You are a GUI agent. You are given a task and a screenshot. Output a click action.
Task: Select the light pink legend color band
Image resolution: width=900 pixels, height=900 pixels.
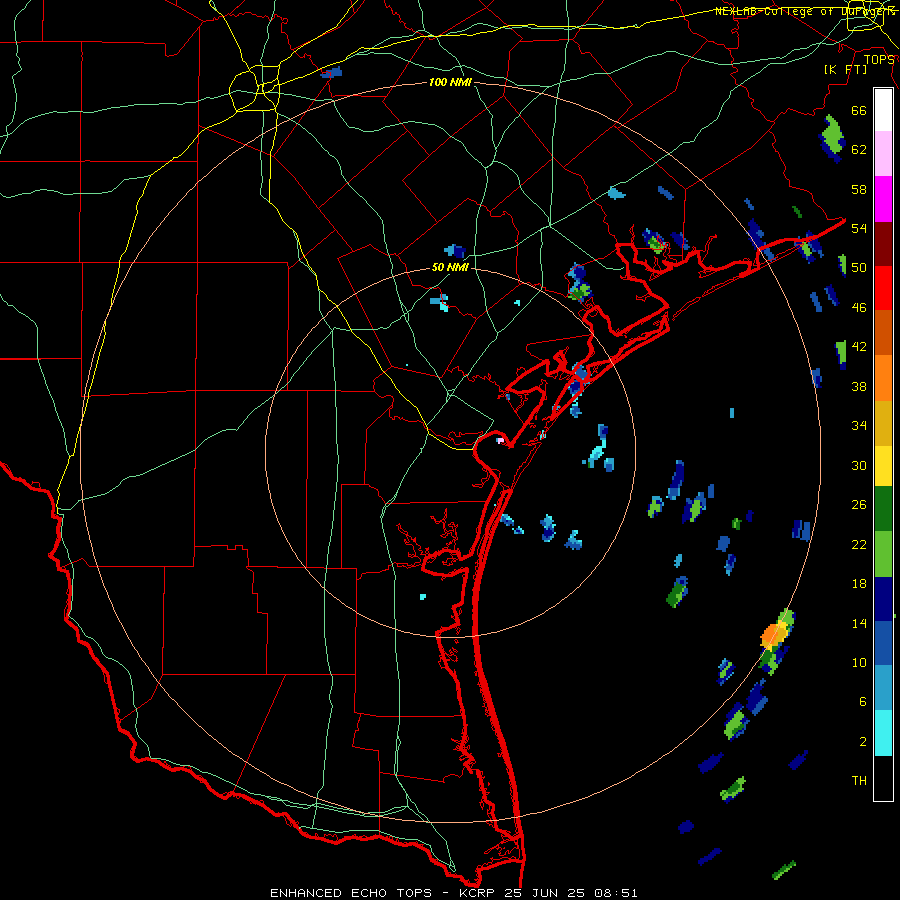point(883,154)
